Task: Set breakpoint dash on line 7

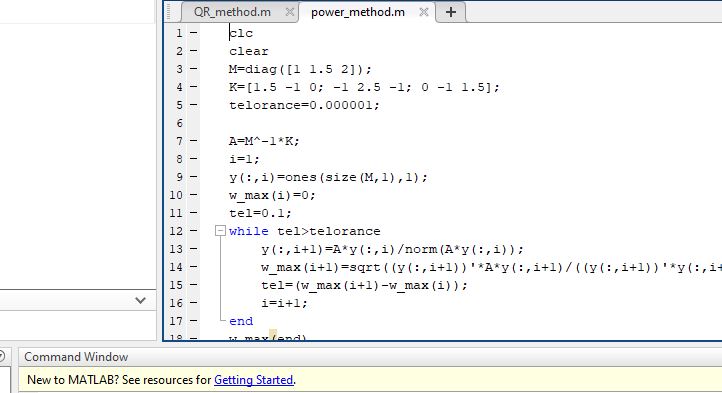Action: click(193, 141)
